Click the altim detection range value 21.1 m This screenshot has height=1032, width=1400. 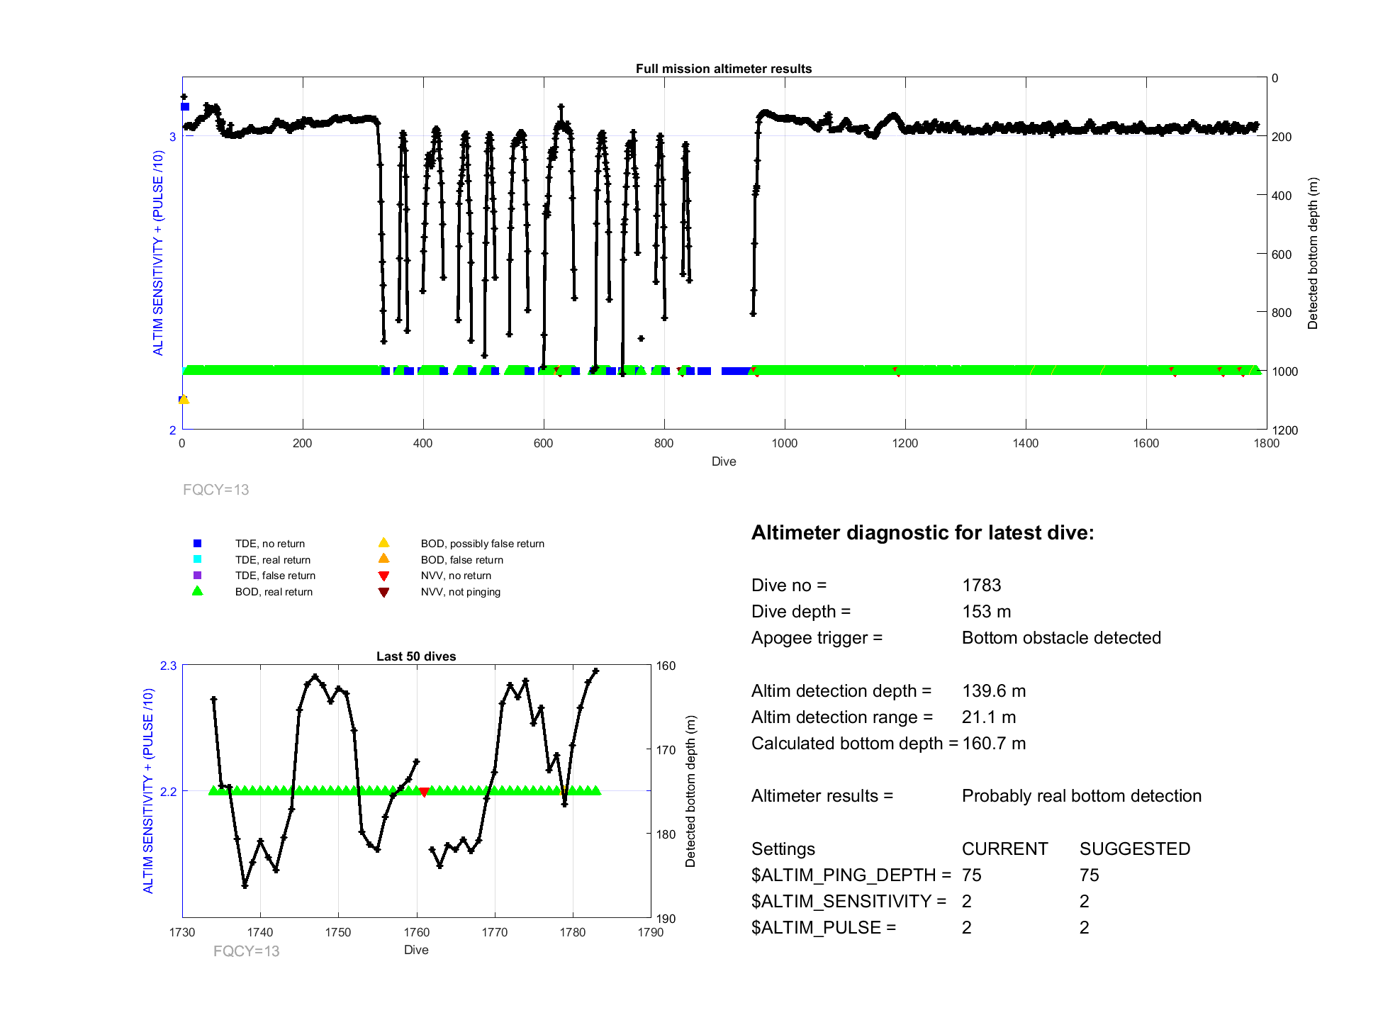click(x=989, y=717)
